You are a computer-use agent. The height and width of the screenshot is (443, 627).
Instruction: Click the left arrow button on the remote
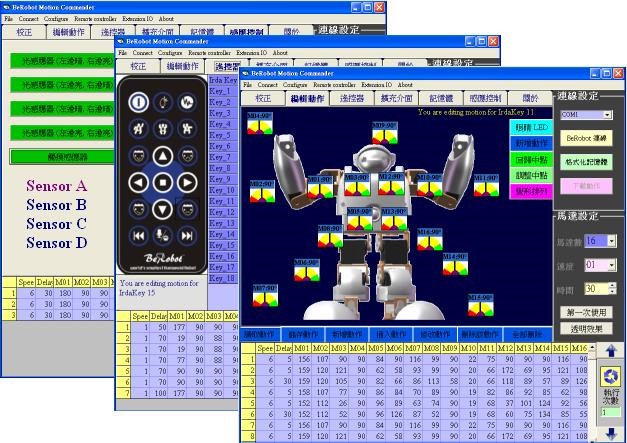[139, 183]
